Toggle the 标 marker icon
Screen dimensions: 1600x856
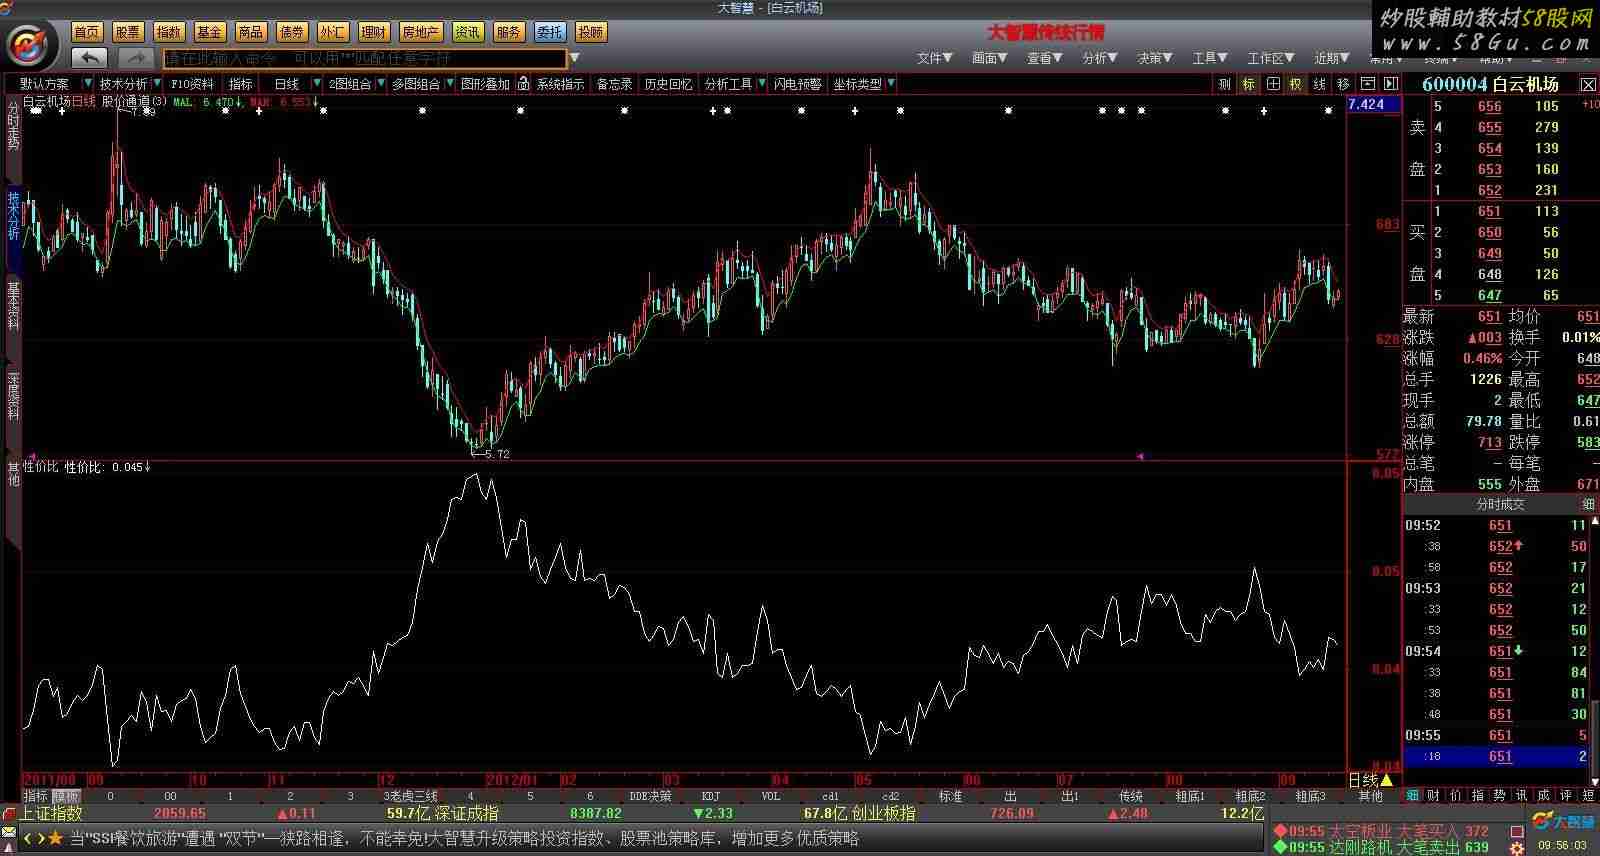tap(1249, 84)
